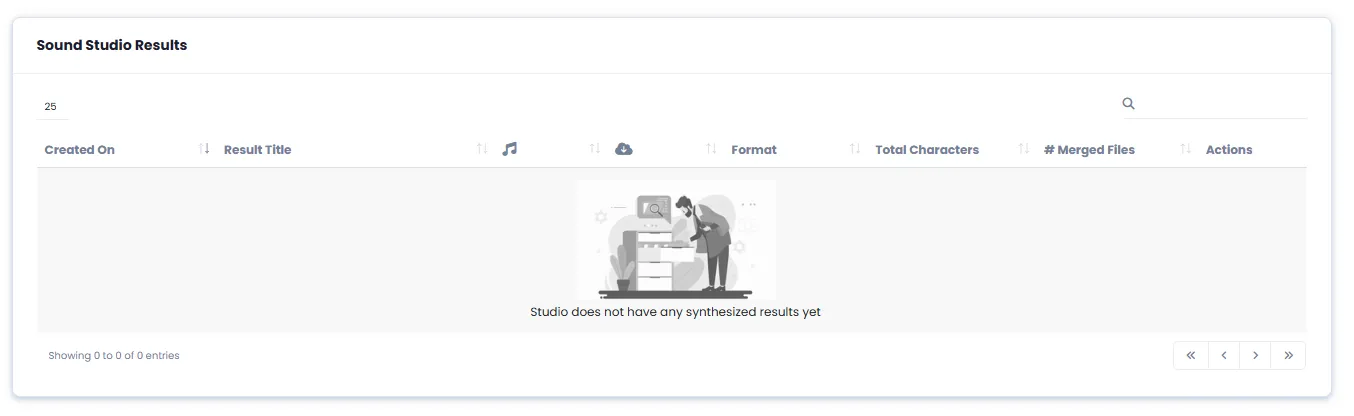Click the no synthesized results message

[x=675, y=312]
